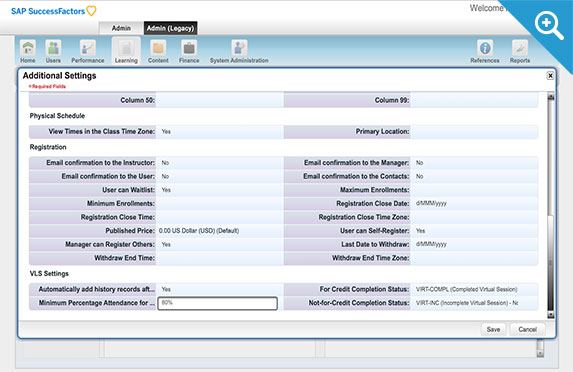Click the VLS Settings section heading

pos(49,273)
